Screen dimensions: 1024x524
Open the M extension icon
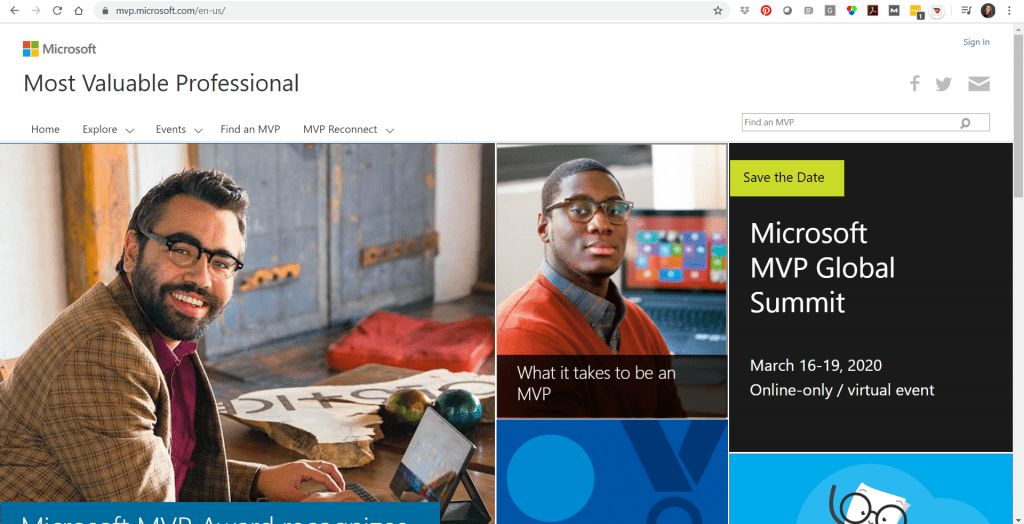point(894,10)
